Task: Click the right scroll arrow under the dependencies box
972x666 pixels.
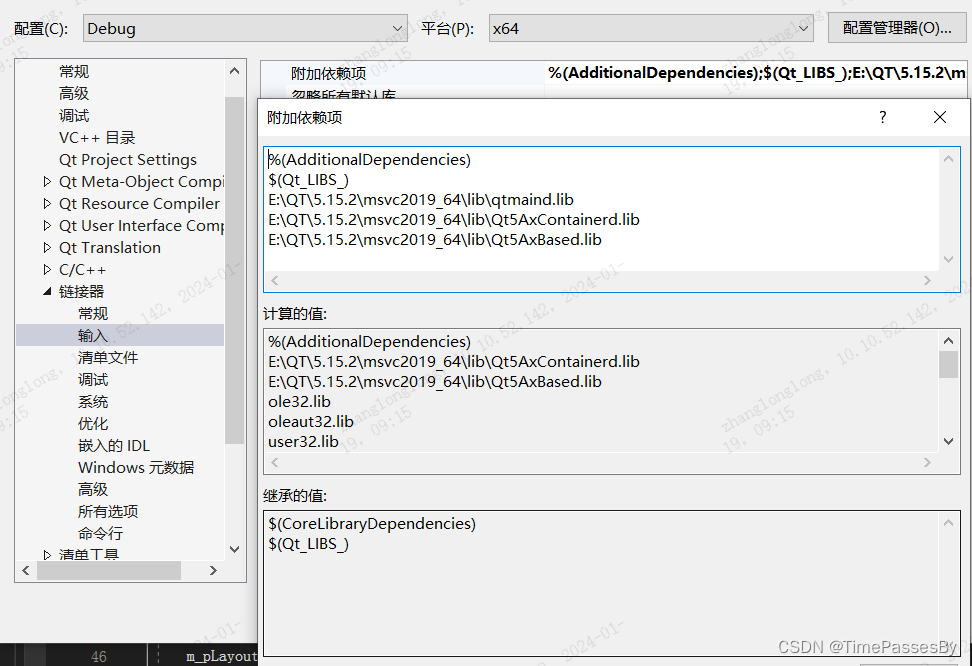Action: pyautogui.click(x=927, y=280)
